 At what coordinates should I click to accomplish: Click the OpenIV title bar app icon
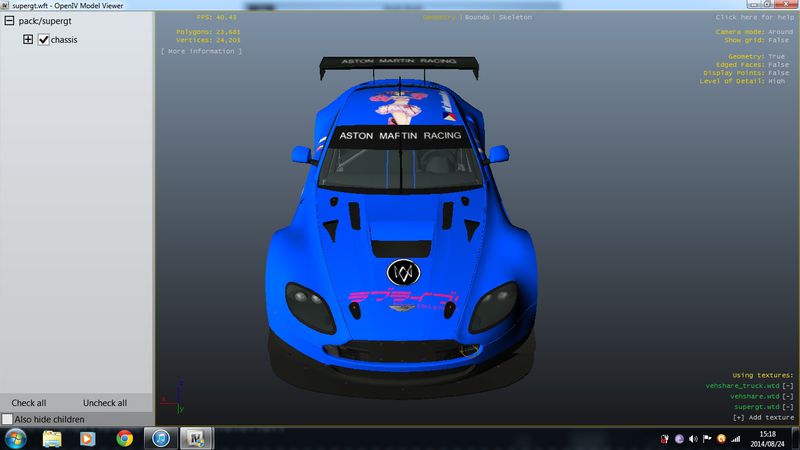[5, 5]
